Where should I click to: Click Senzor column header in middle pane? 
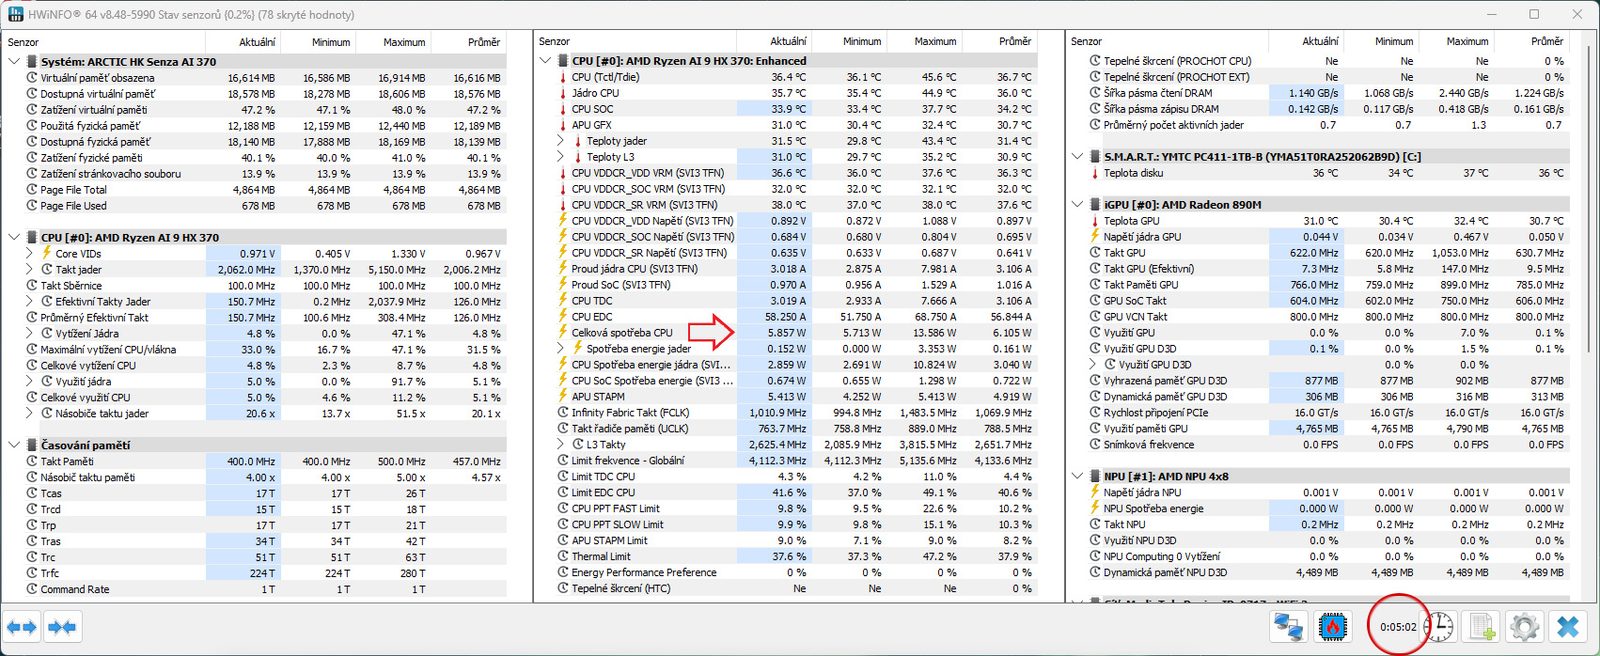[635, 41]
